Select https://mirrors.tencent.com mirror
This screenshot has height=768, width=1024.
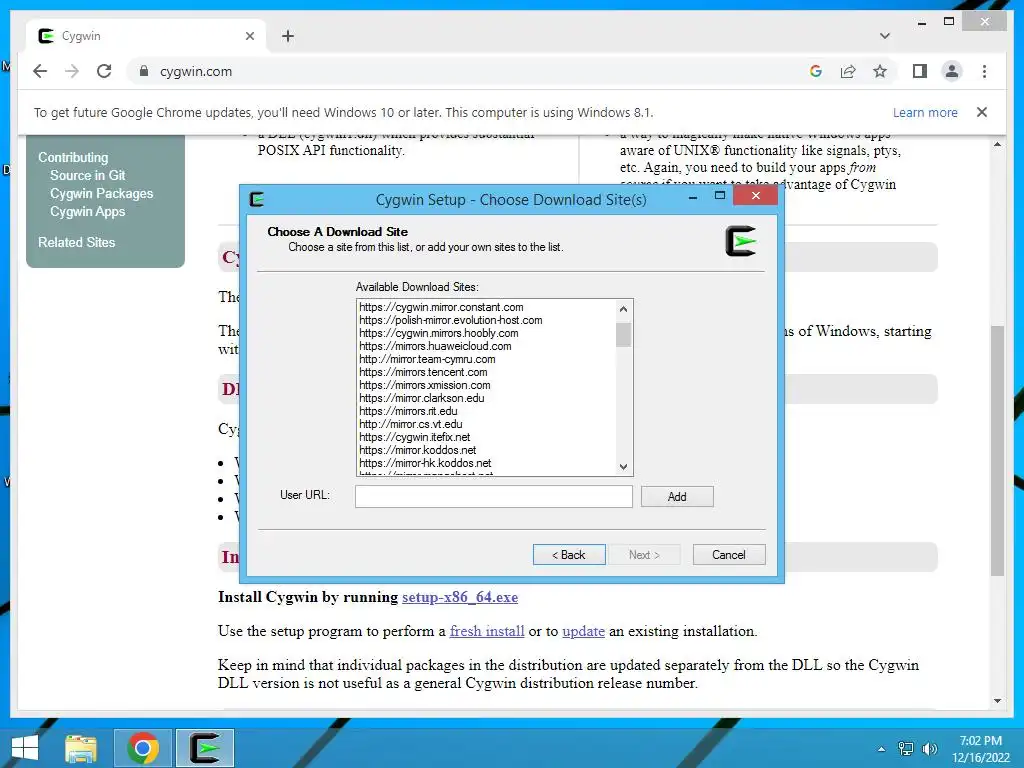pyautogui.click(x=423, y=372)
